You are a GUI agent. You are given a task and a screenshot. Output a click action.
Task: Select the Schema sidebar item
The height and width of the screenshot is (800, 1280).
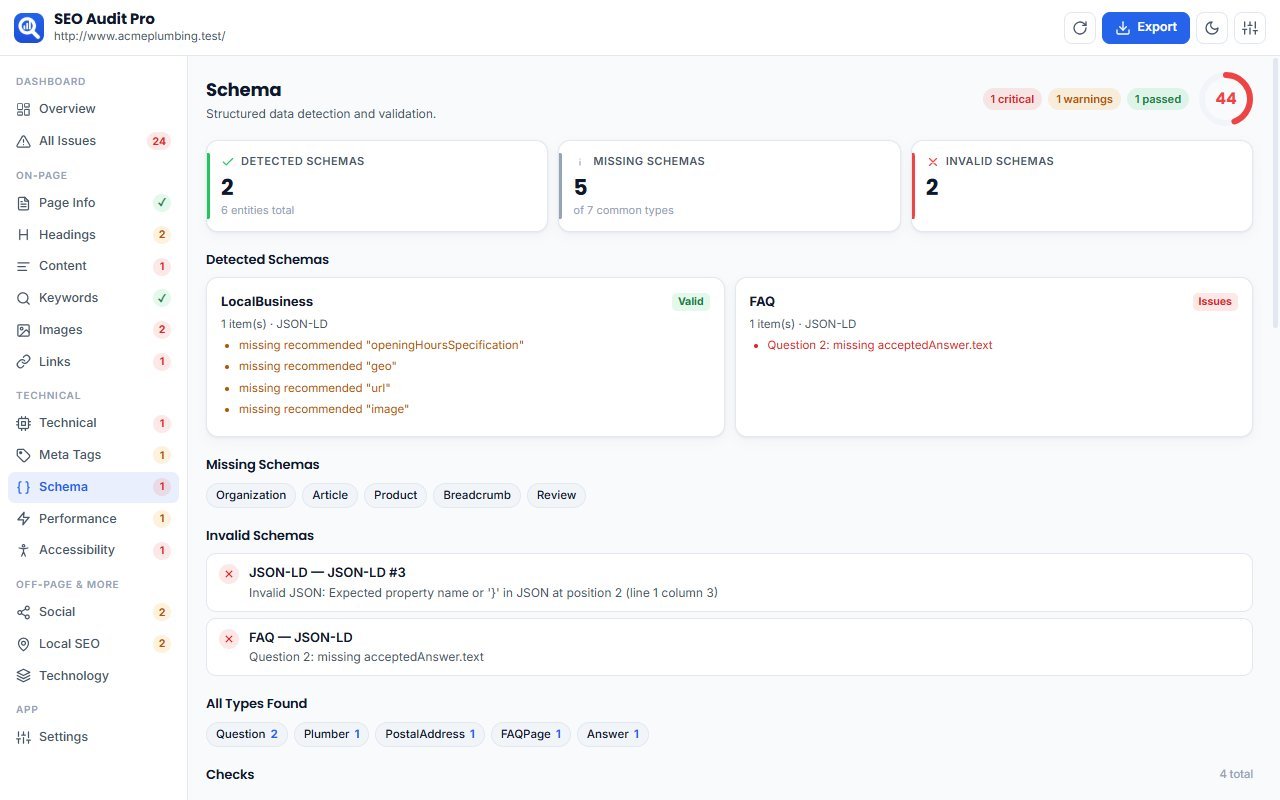click(93, 487)
